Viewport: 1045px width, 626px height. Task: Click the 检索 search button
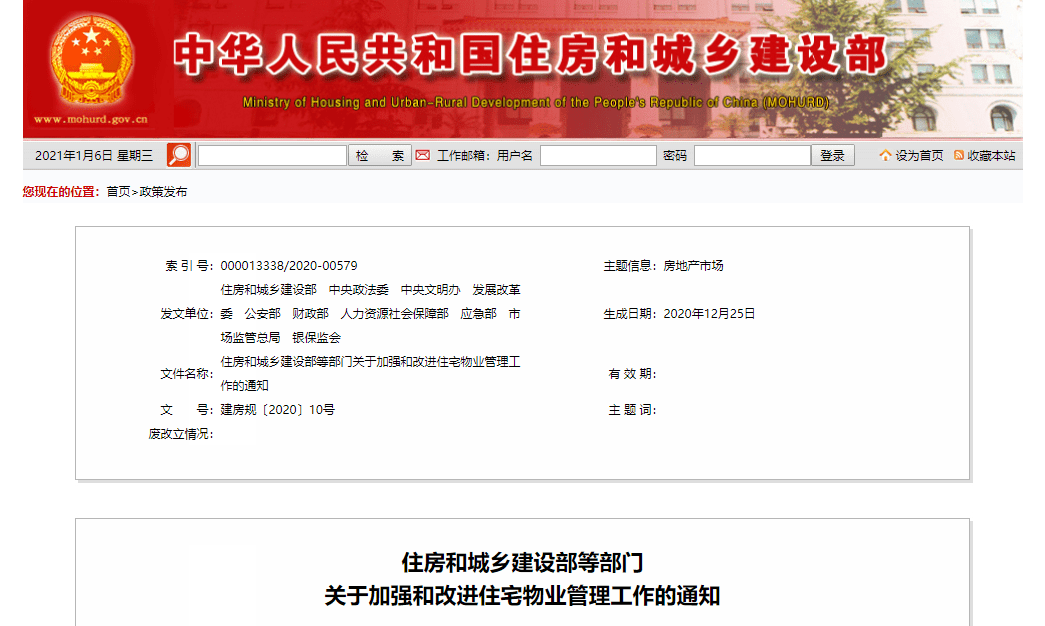tap(380, 155)
